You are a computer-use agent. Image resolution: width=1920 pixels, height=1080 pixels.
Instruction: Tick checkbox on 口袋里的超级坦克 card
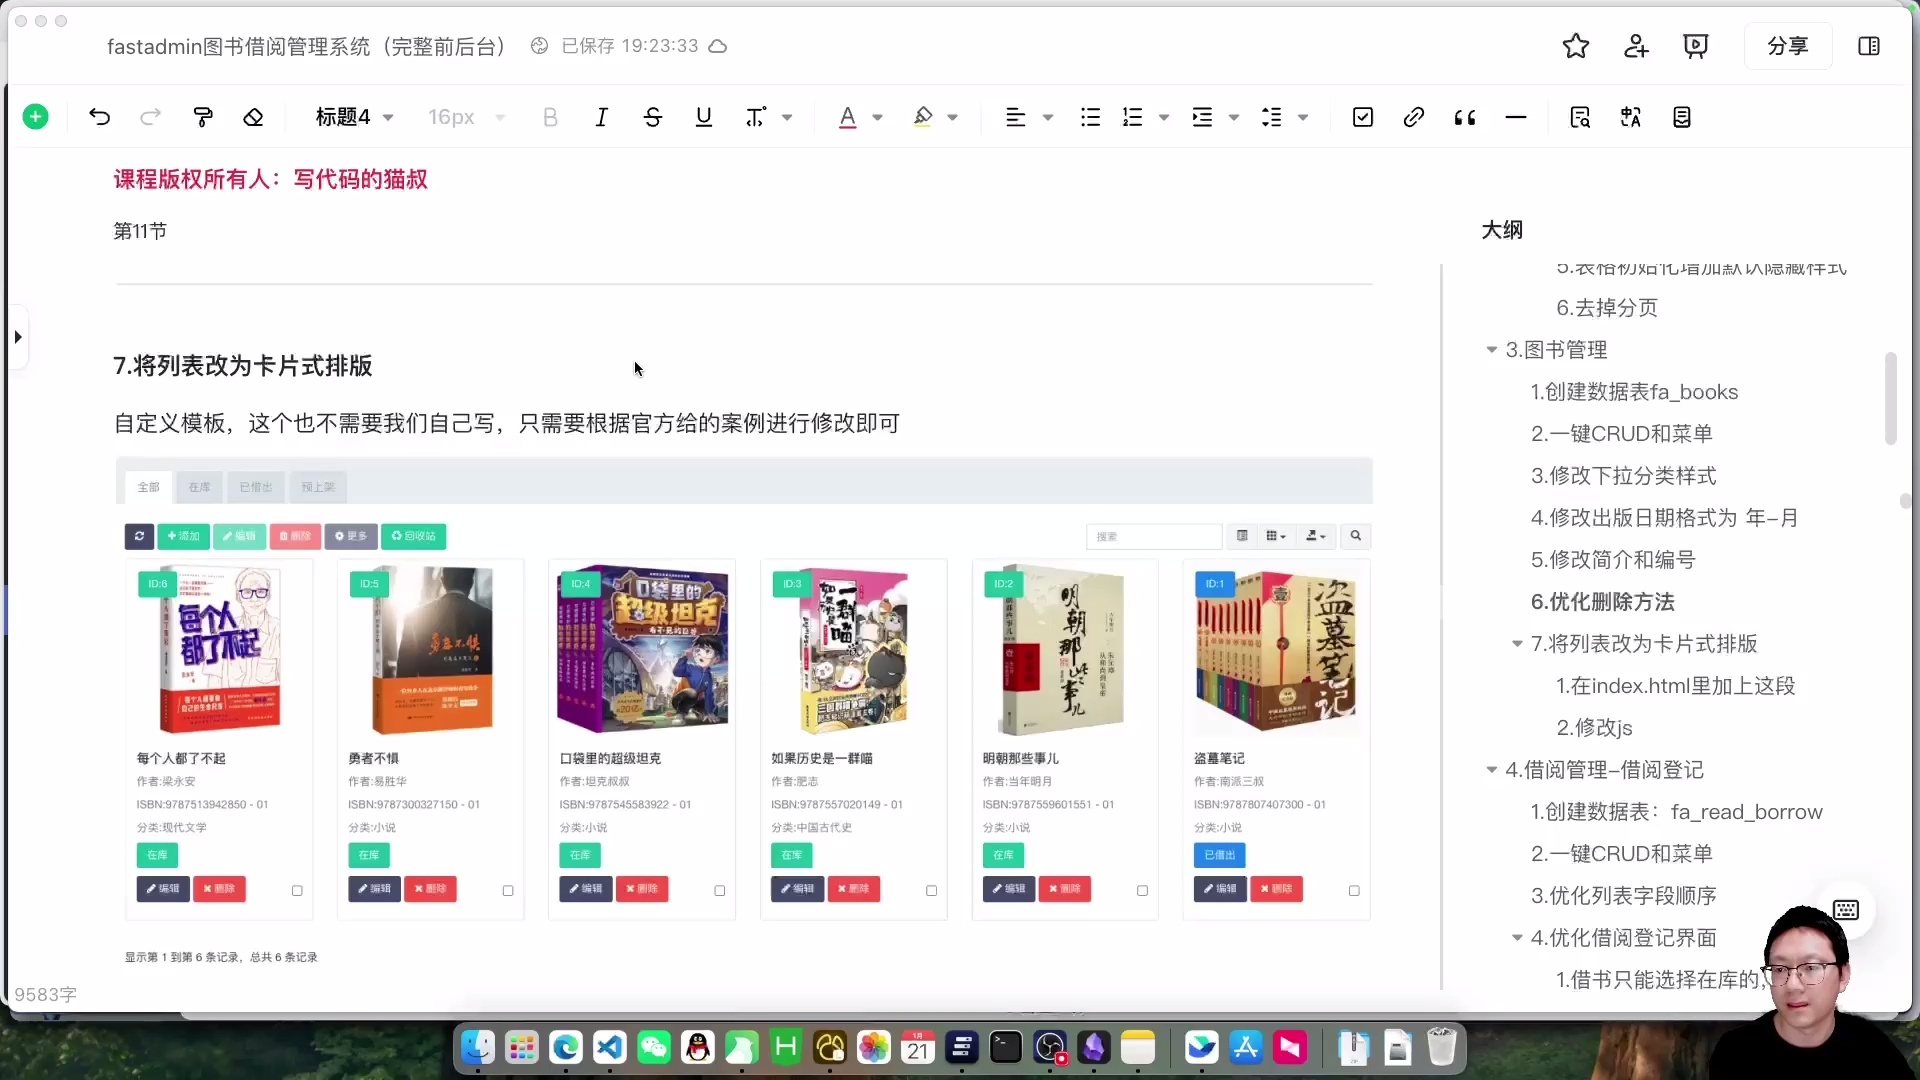point(720,890)
